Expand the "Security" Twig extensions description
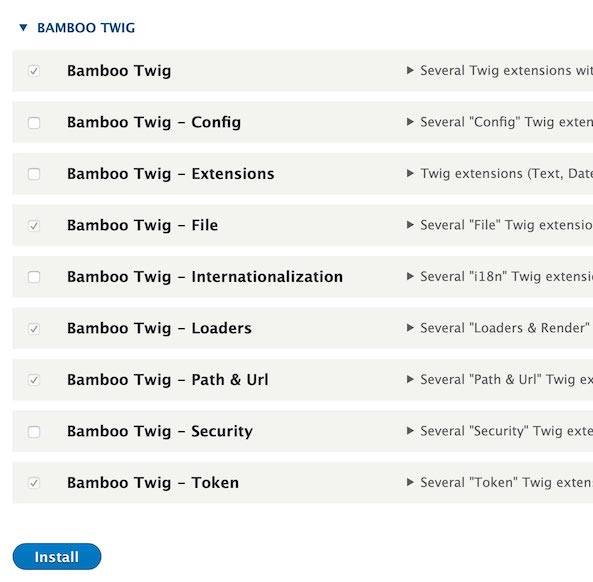This screenshot has width=593, height=582. click(x=410, y=430)
